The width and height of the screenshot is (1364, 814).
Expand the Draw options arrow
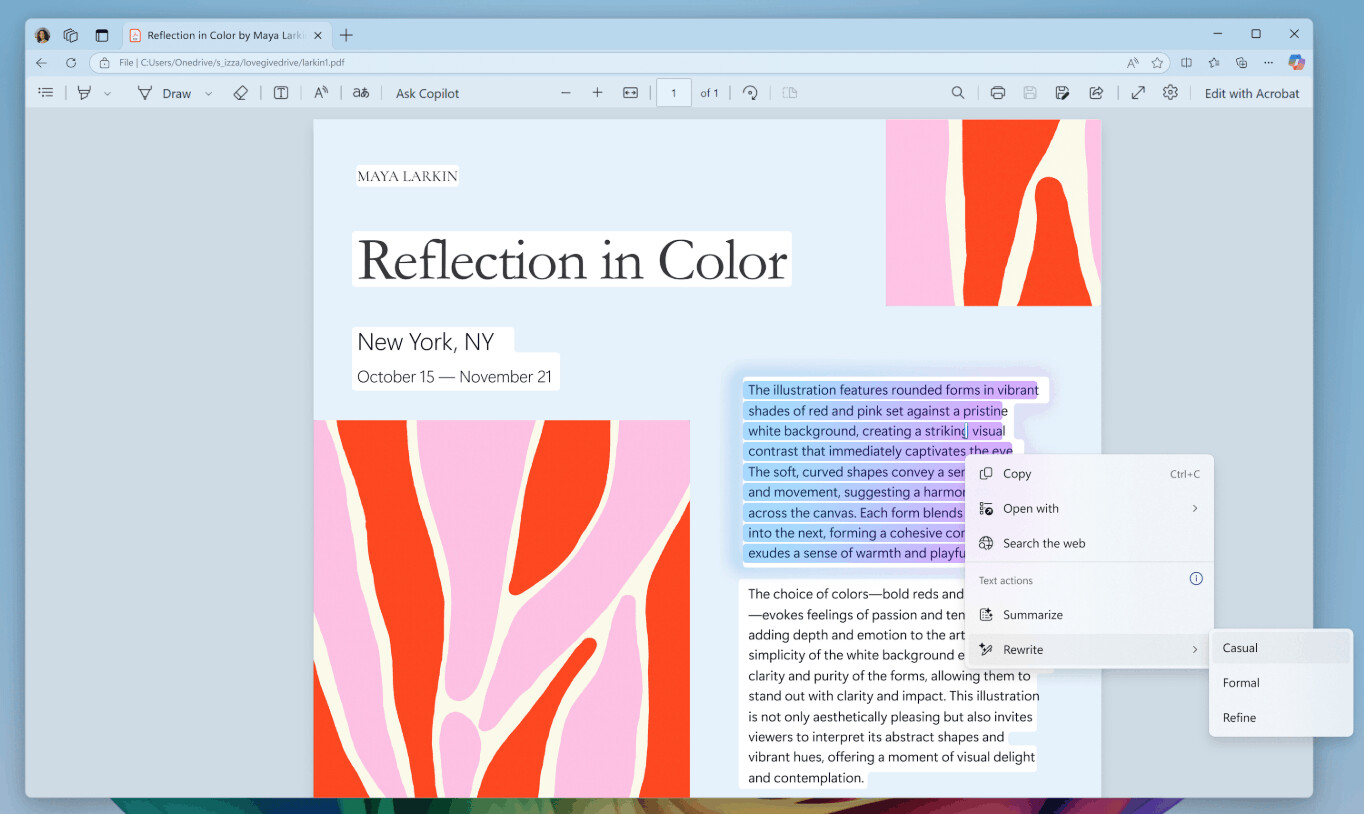[208, 93]
